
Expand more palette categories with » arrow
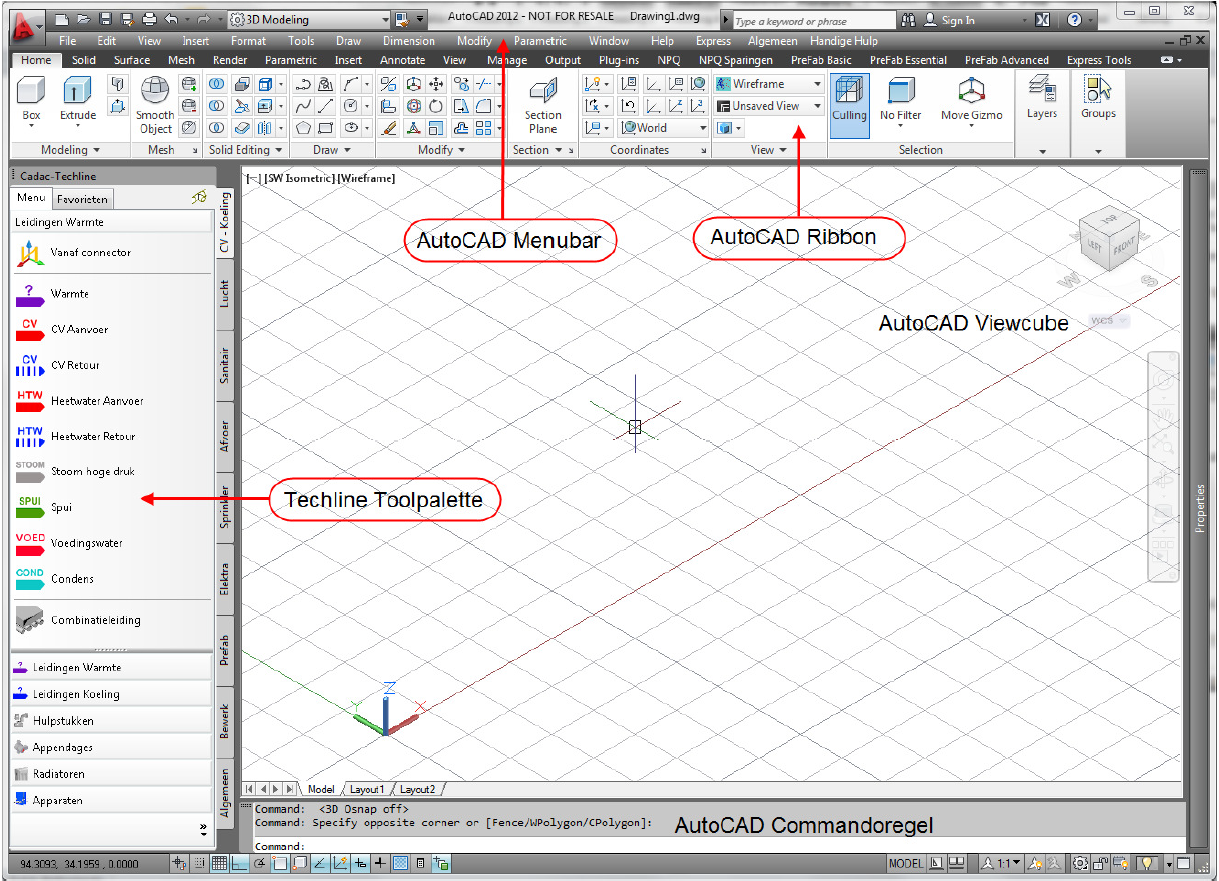[x=203, y=828]
